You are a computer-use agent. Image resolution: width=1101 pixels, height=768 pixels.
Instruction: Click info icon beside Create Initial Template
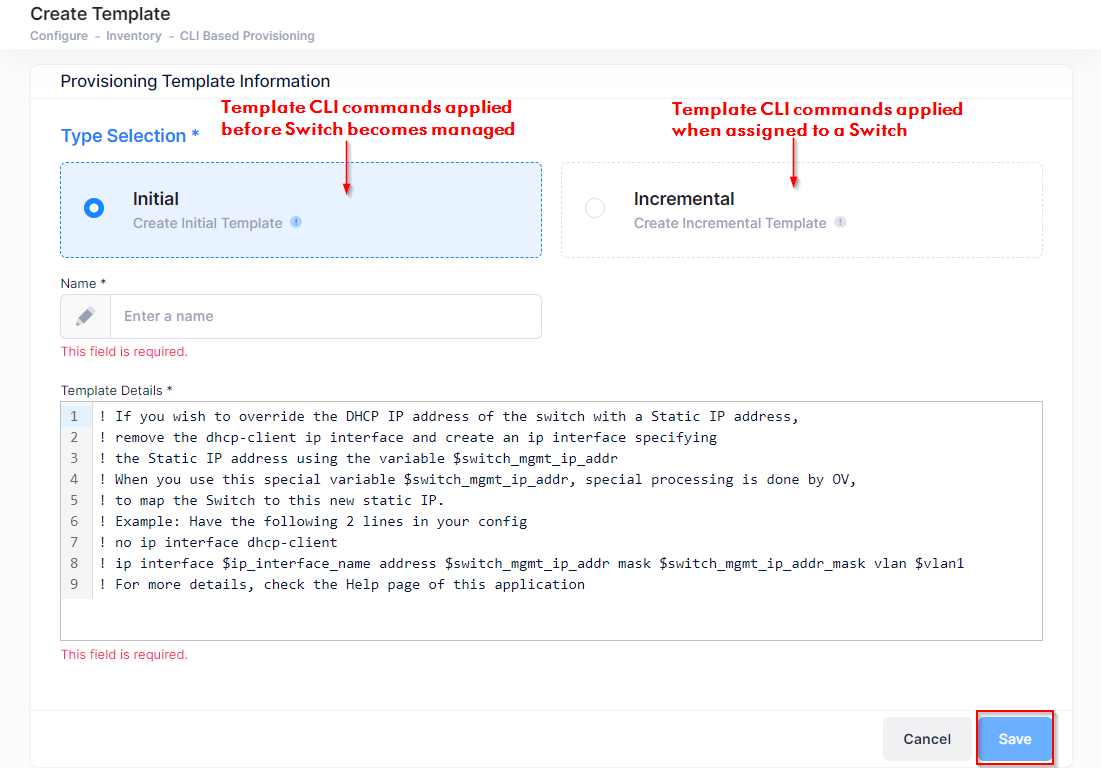[x=296, y=222]
